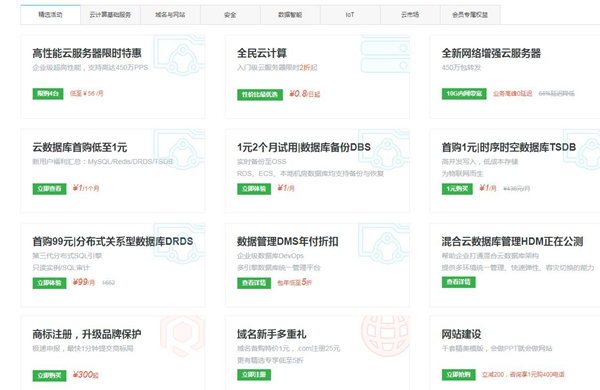Click the 包年低至5折 discount text
The image size is (600, 390).
(295, 282)
